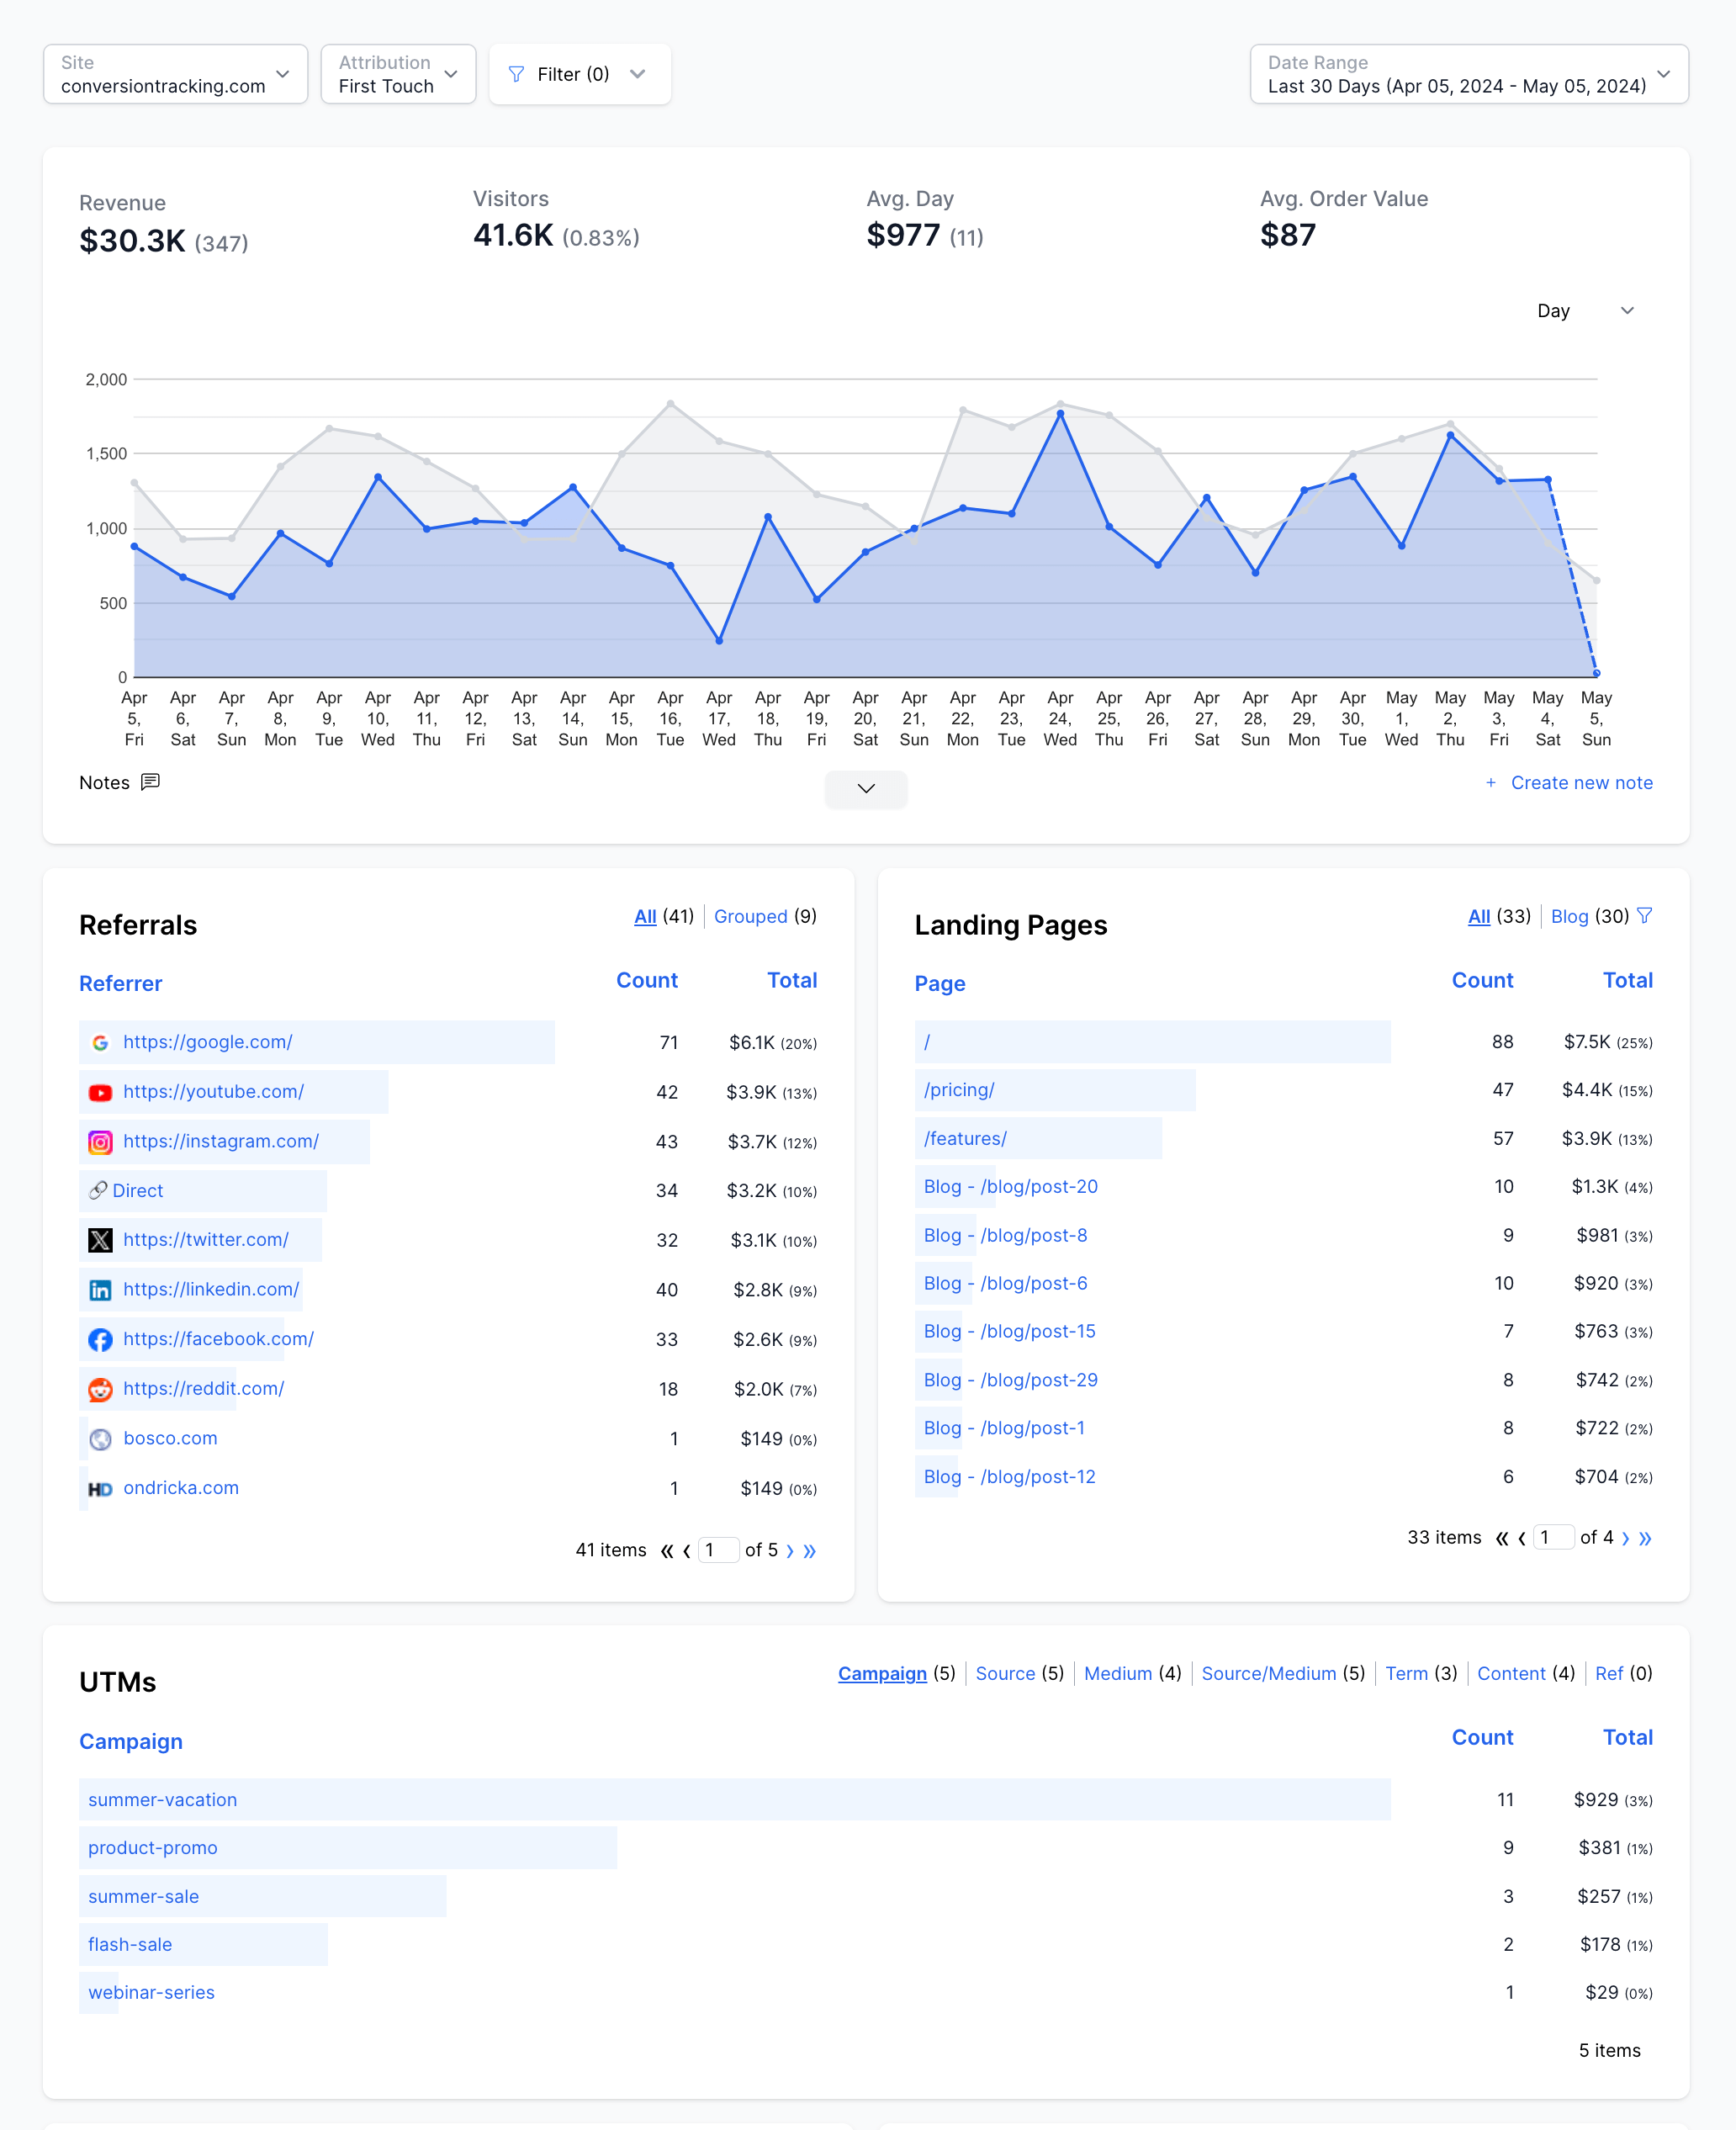1736x2130 pixels.
Task: Click the Instagram referrer icon
Action: point(100,1141)
